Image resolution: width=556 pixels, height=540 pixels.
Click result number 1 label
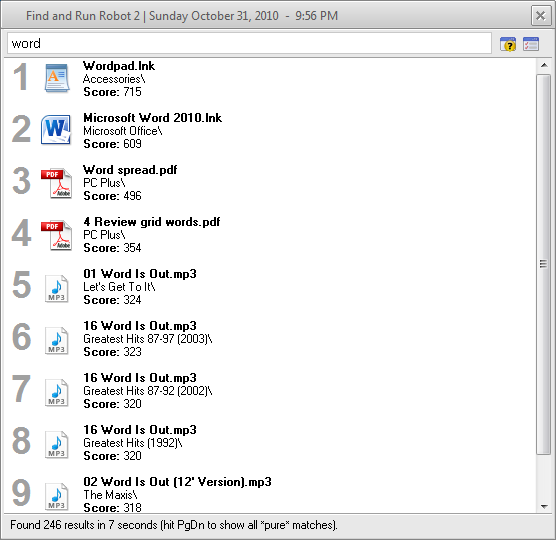click(x=21, y=77)
